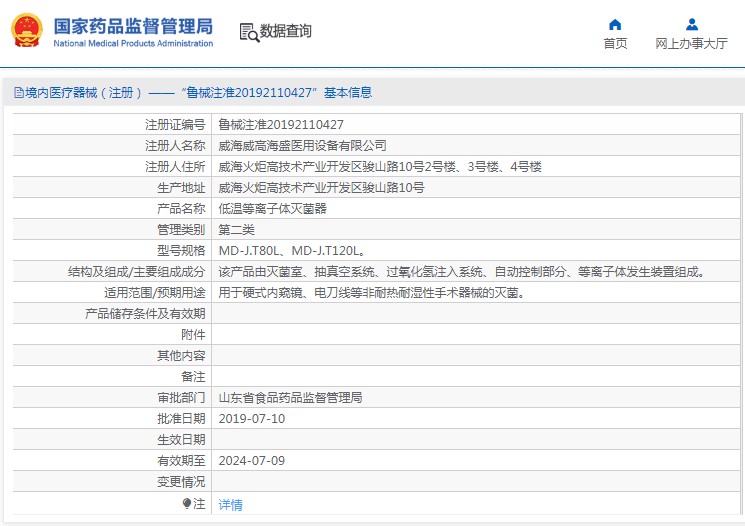
Task: Click the bulb icon beside 注
Action: tap(187, 503)
